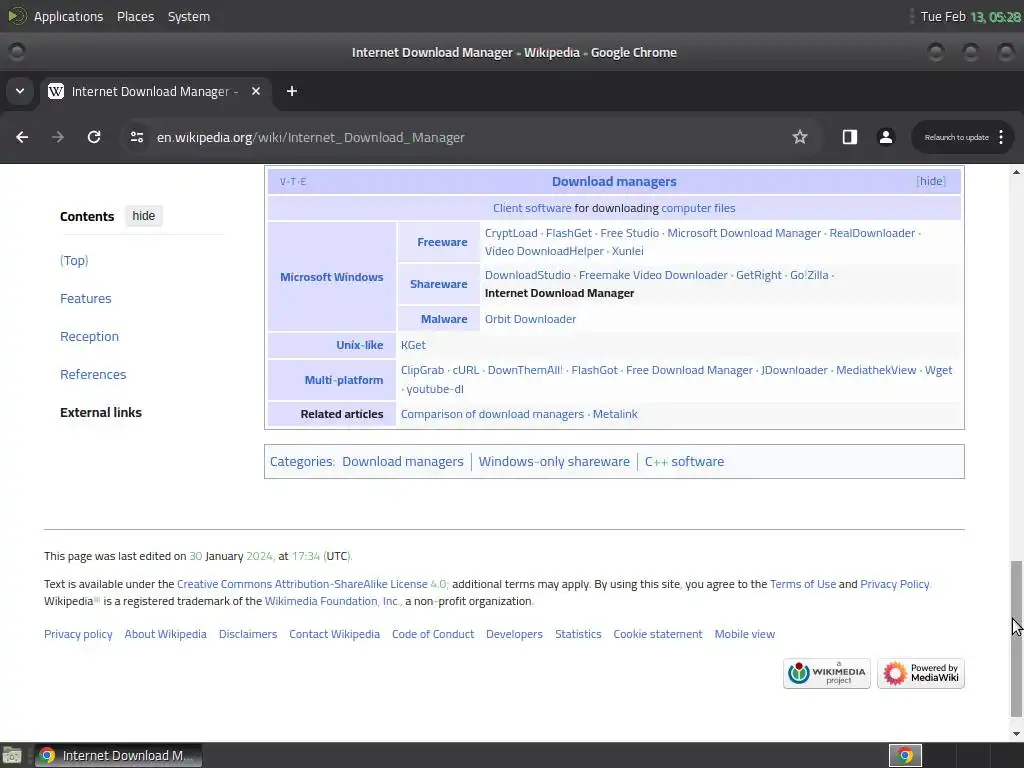Jump to Features section
The image size is (1024, 768).
click(x=86, y=298)
